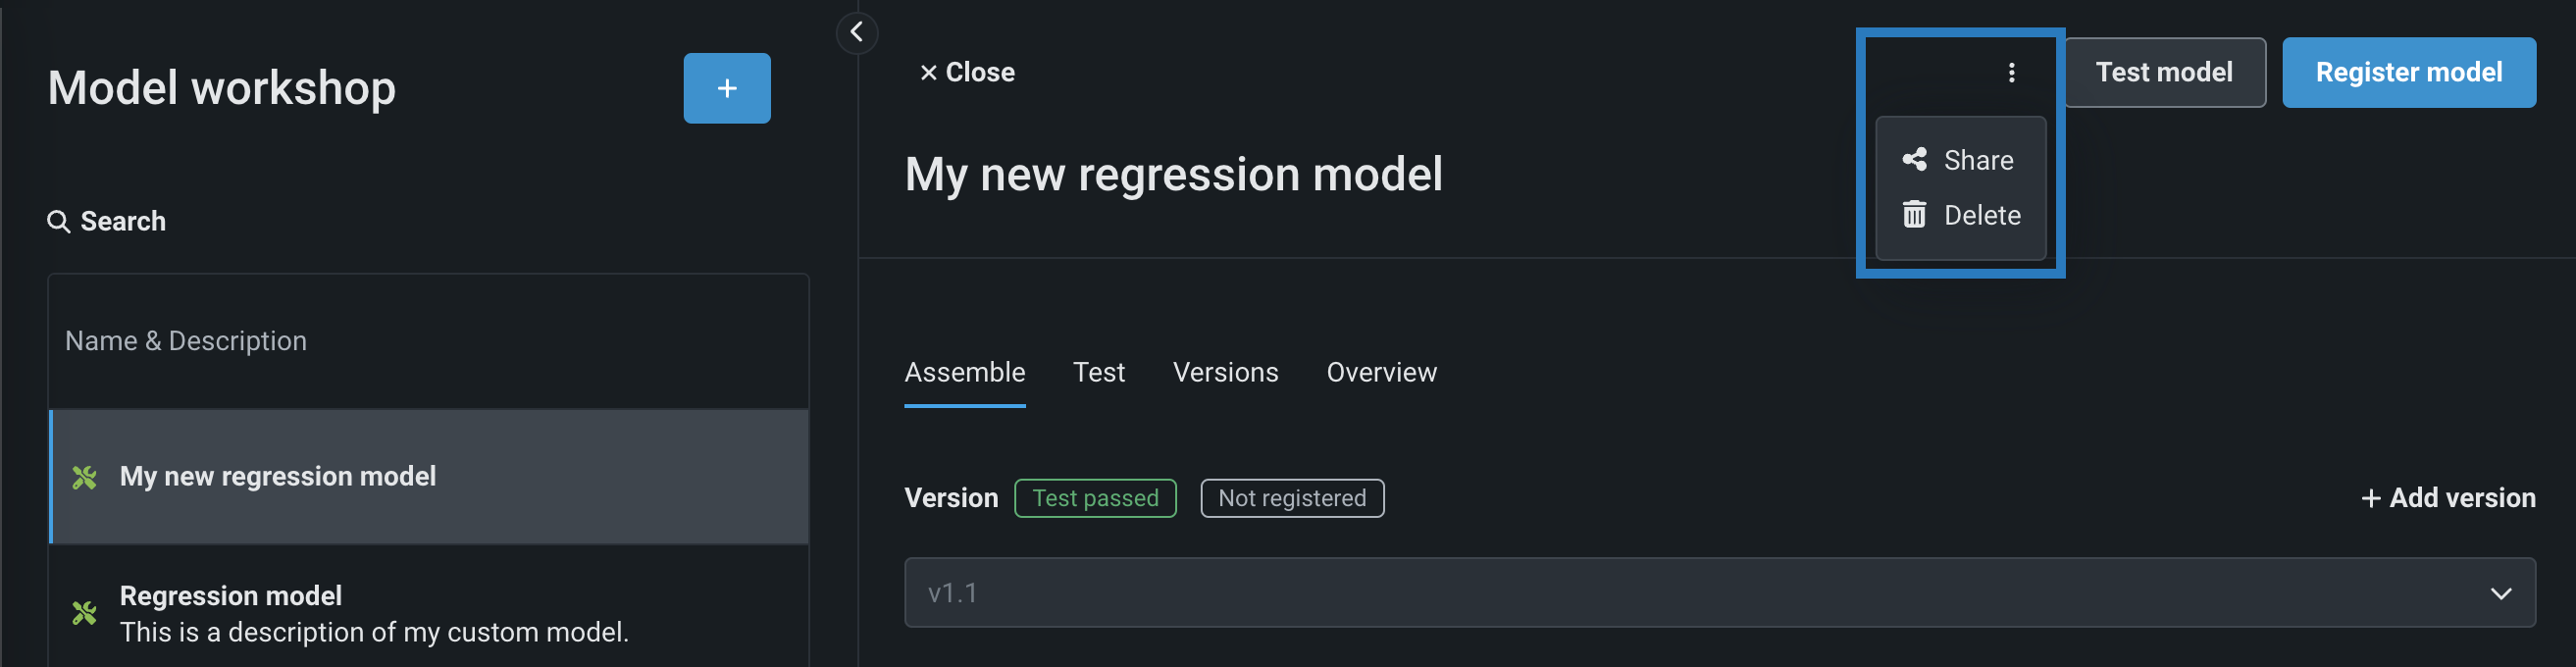Click the tools icon for My new regression model

pos(85,477)
